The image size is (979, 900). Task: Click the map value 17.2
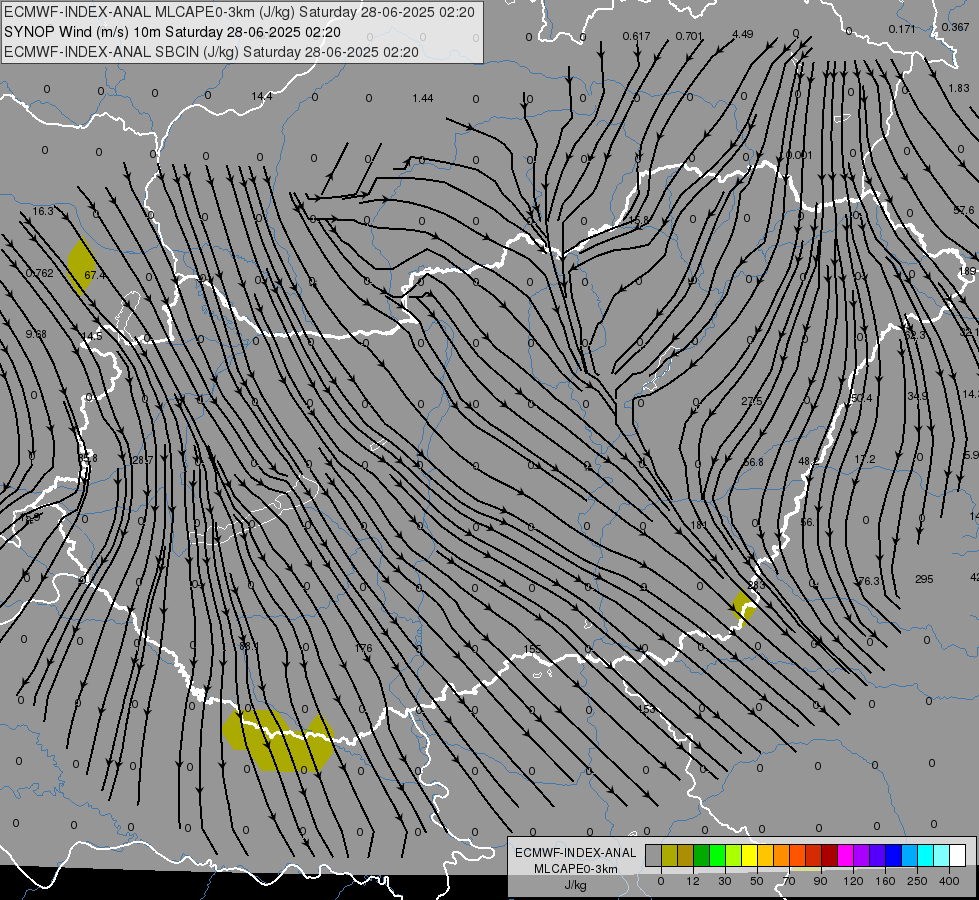point(865,459)
